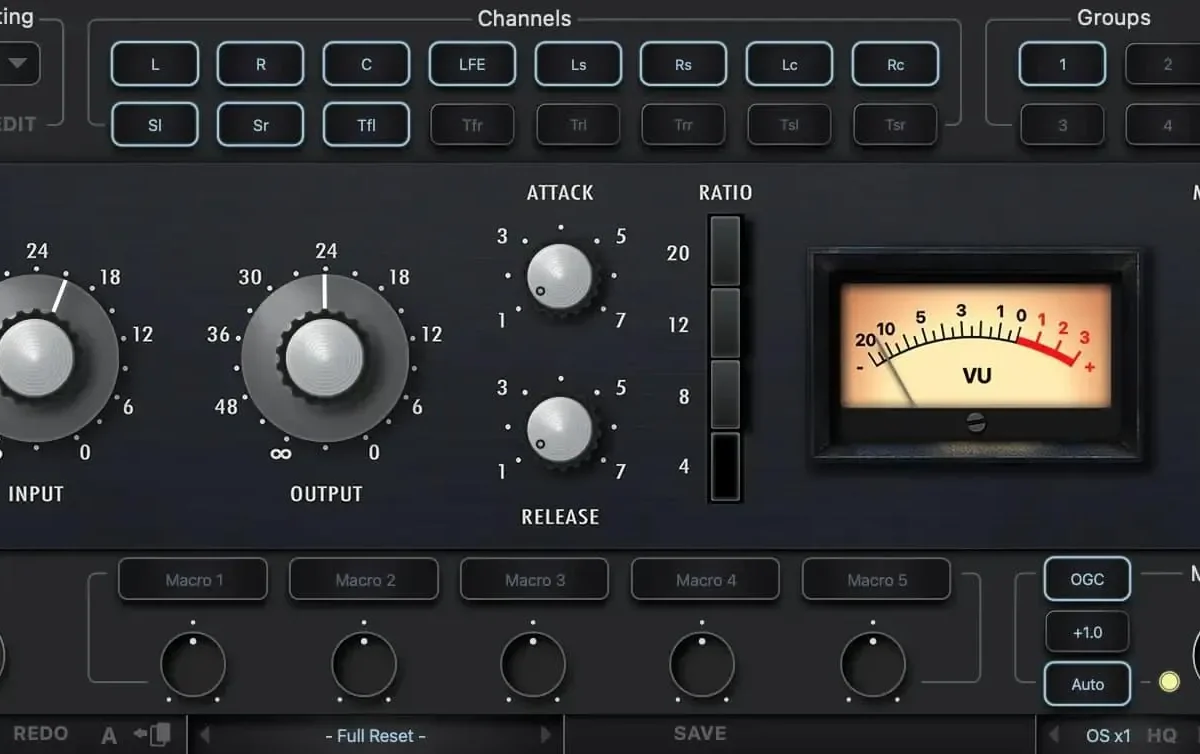This screenshot has height=754, width=1200.
Task: Toggle the R channel
Action: 261,64
